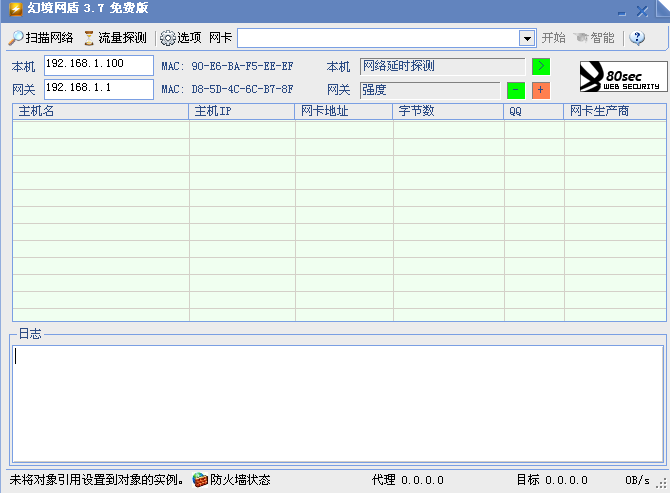The image size is (670, 493).
Task: Click the 强度 field
Action: 430,90
